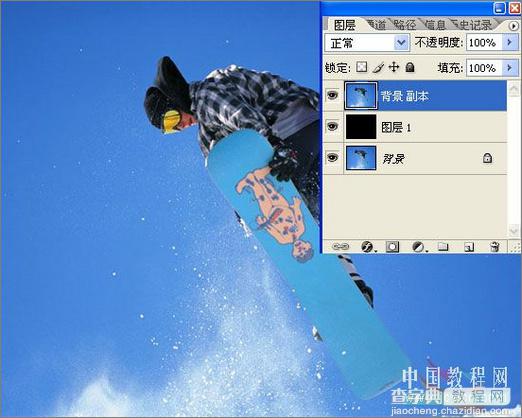
Task: Create a new layer
Action: 469,247
